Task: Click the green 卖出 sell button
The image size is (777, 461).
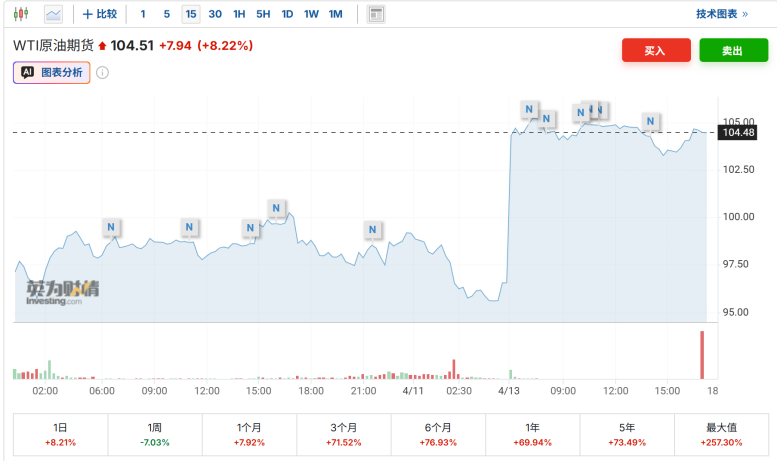Action: click(x=733, y=51)
